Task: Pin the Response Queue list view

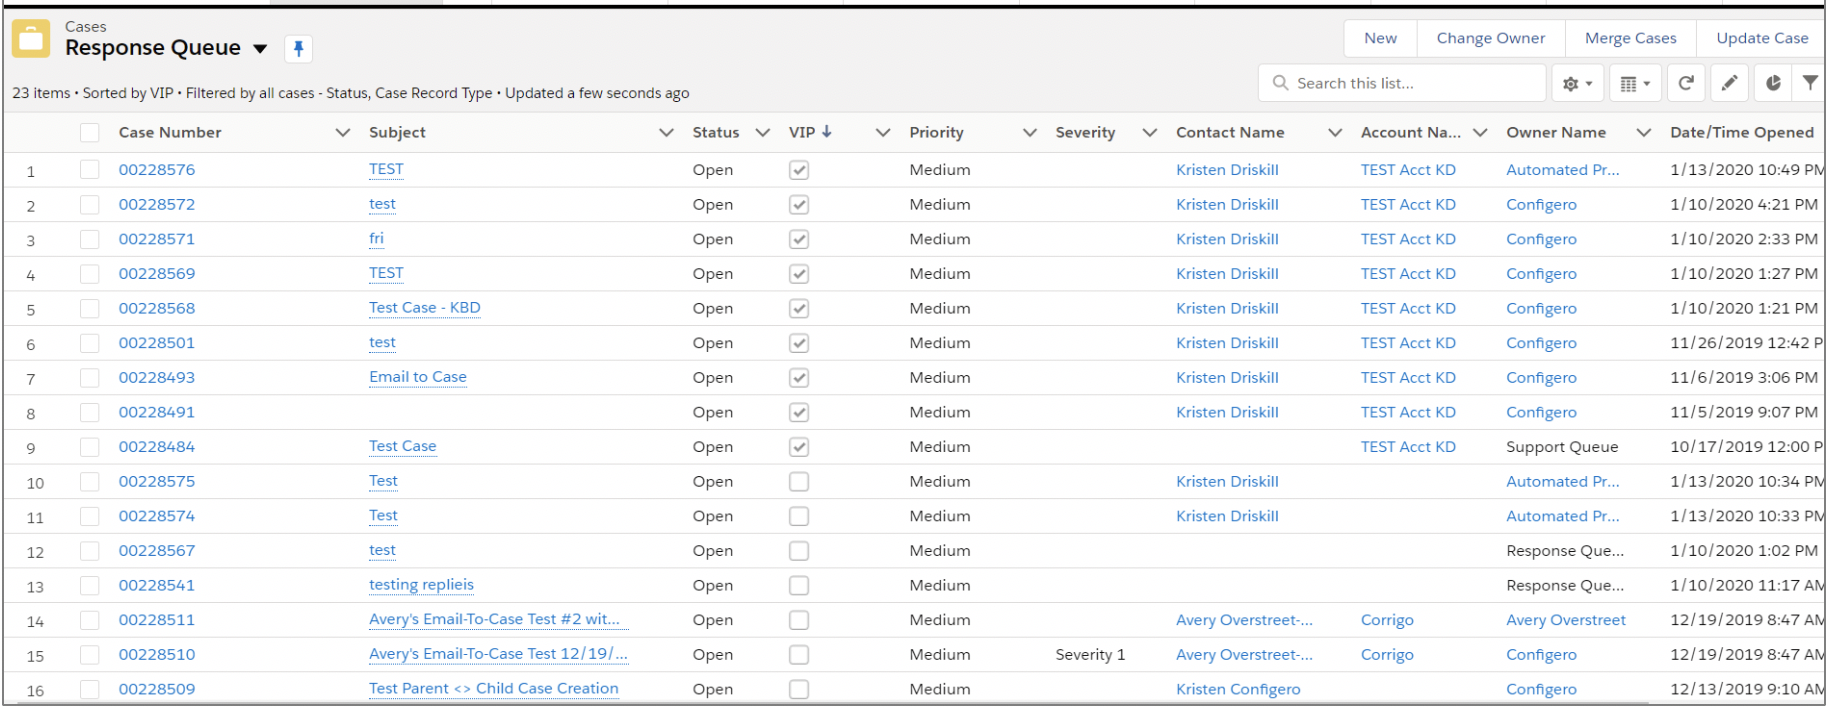Action: [x=298, y=48]
